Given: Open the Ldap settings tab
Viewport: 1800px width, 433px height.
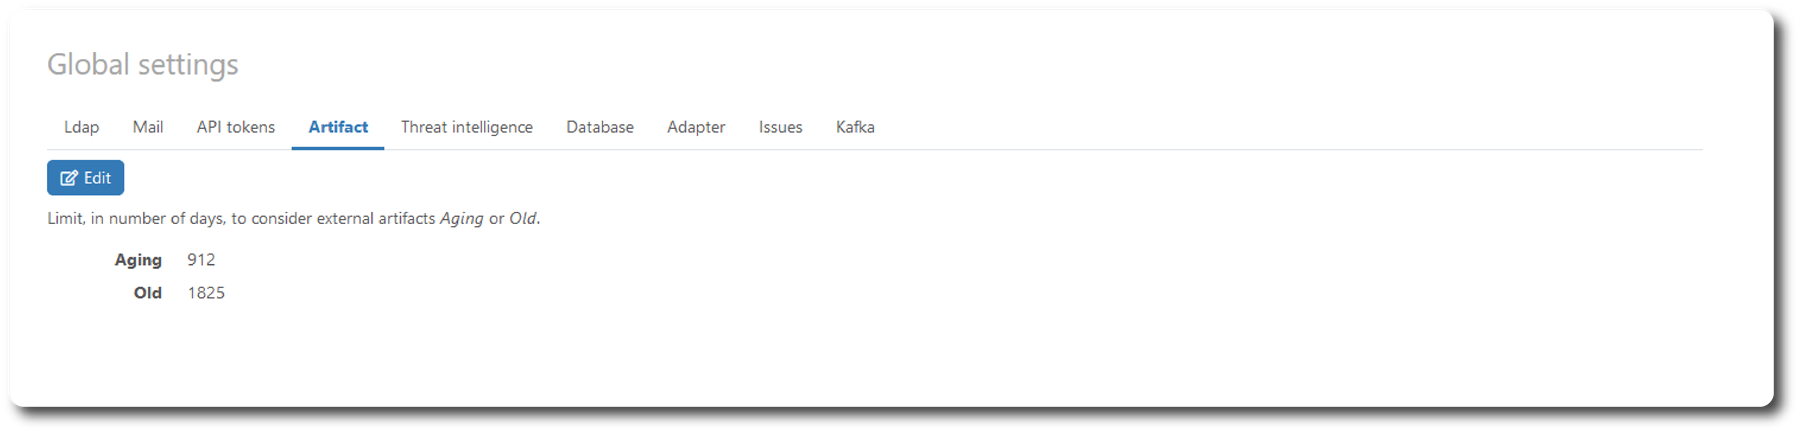Looking at the screenshot, I should click(x=82, y=127).
